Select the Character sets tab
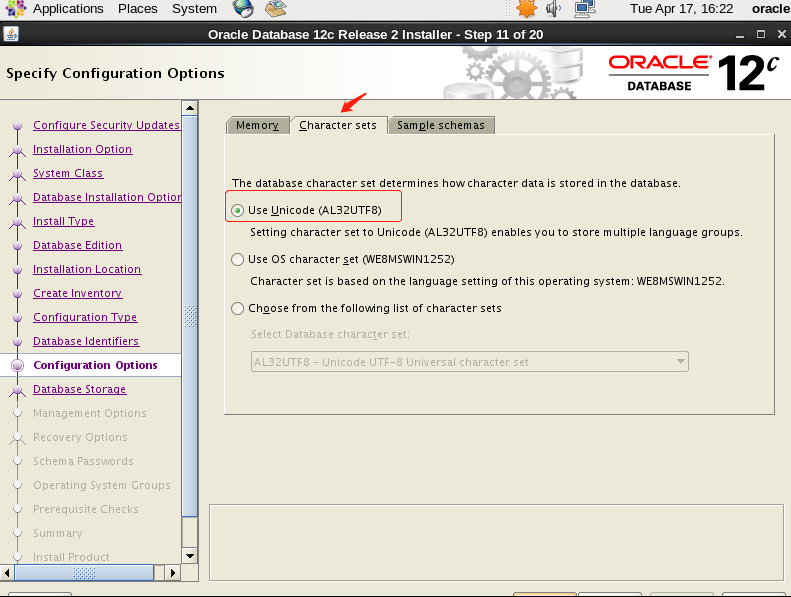Image resolution: width=791 pixels, height=597 pixels. point(338,125)
